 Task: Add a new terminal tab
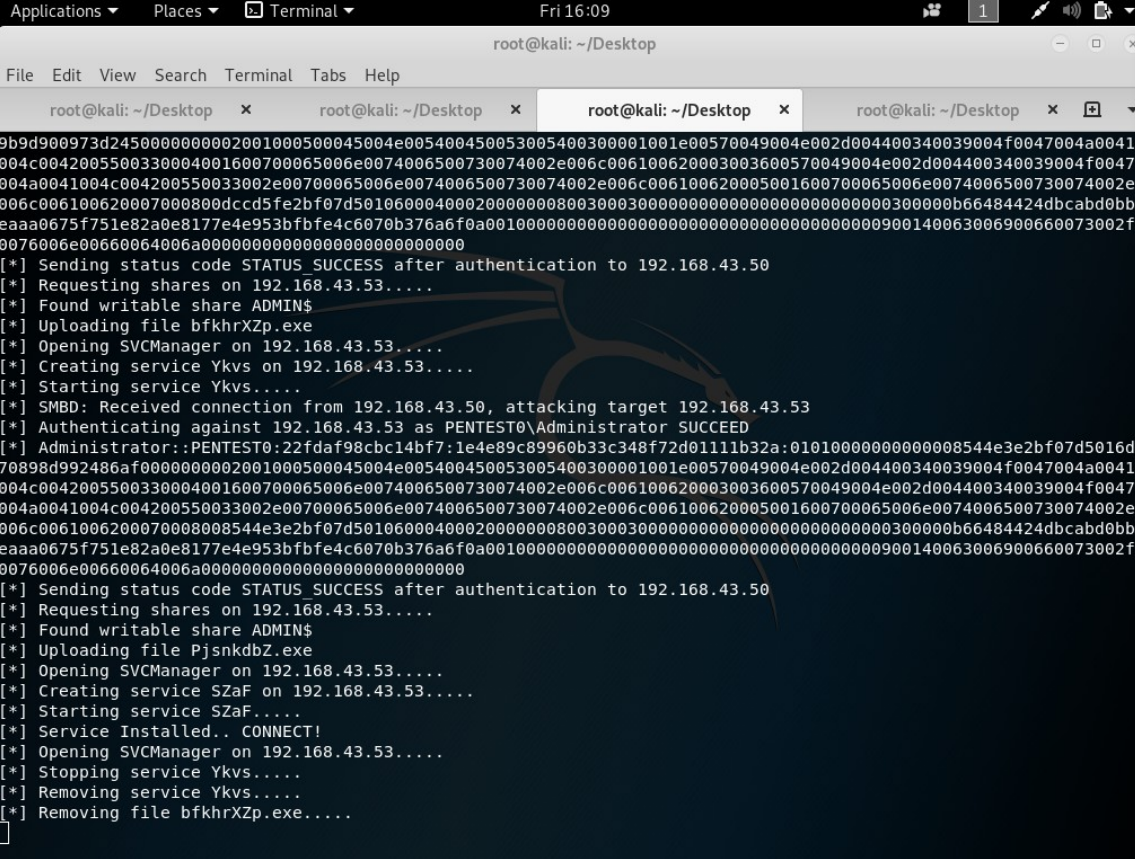(x=1092, y=109)
